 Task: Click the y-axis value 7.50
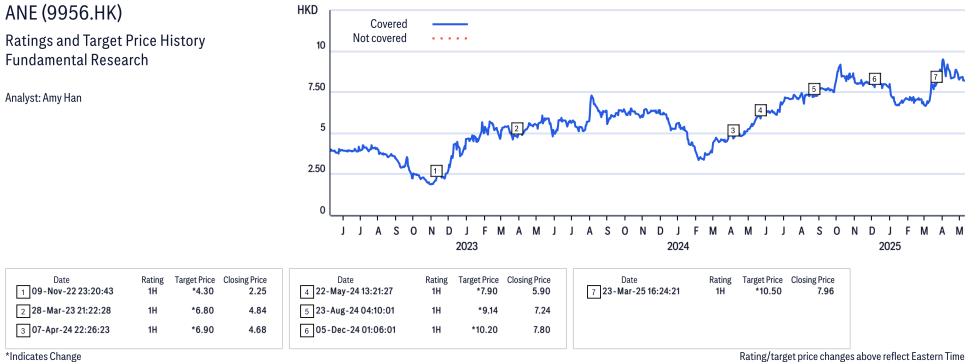coord(316,87)
